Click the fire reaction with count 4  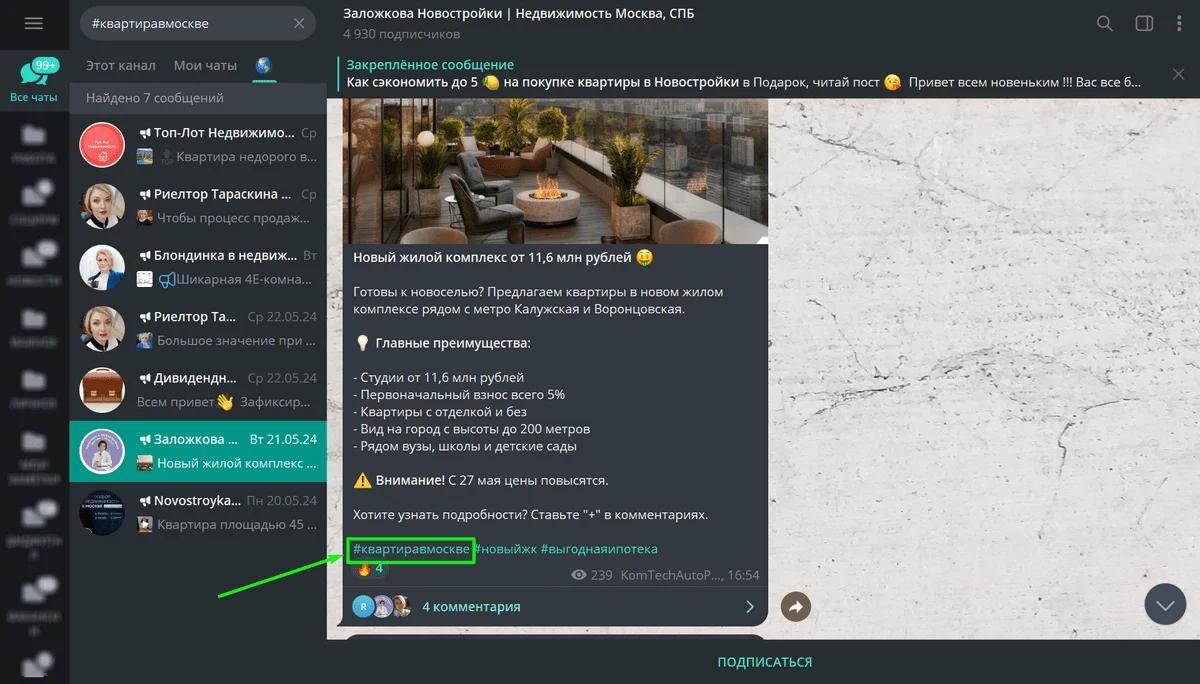click(x=369, y=569)
